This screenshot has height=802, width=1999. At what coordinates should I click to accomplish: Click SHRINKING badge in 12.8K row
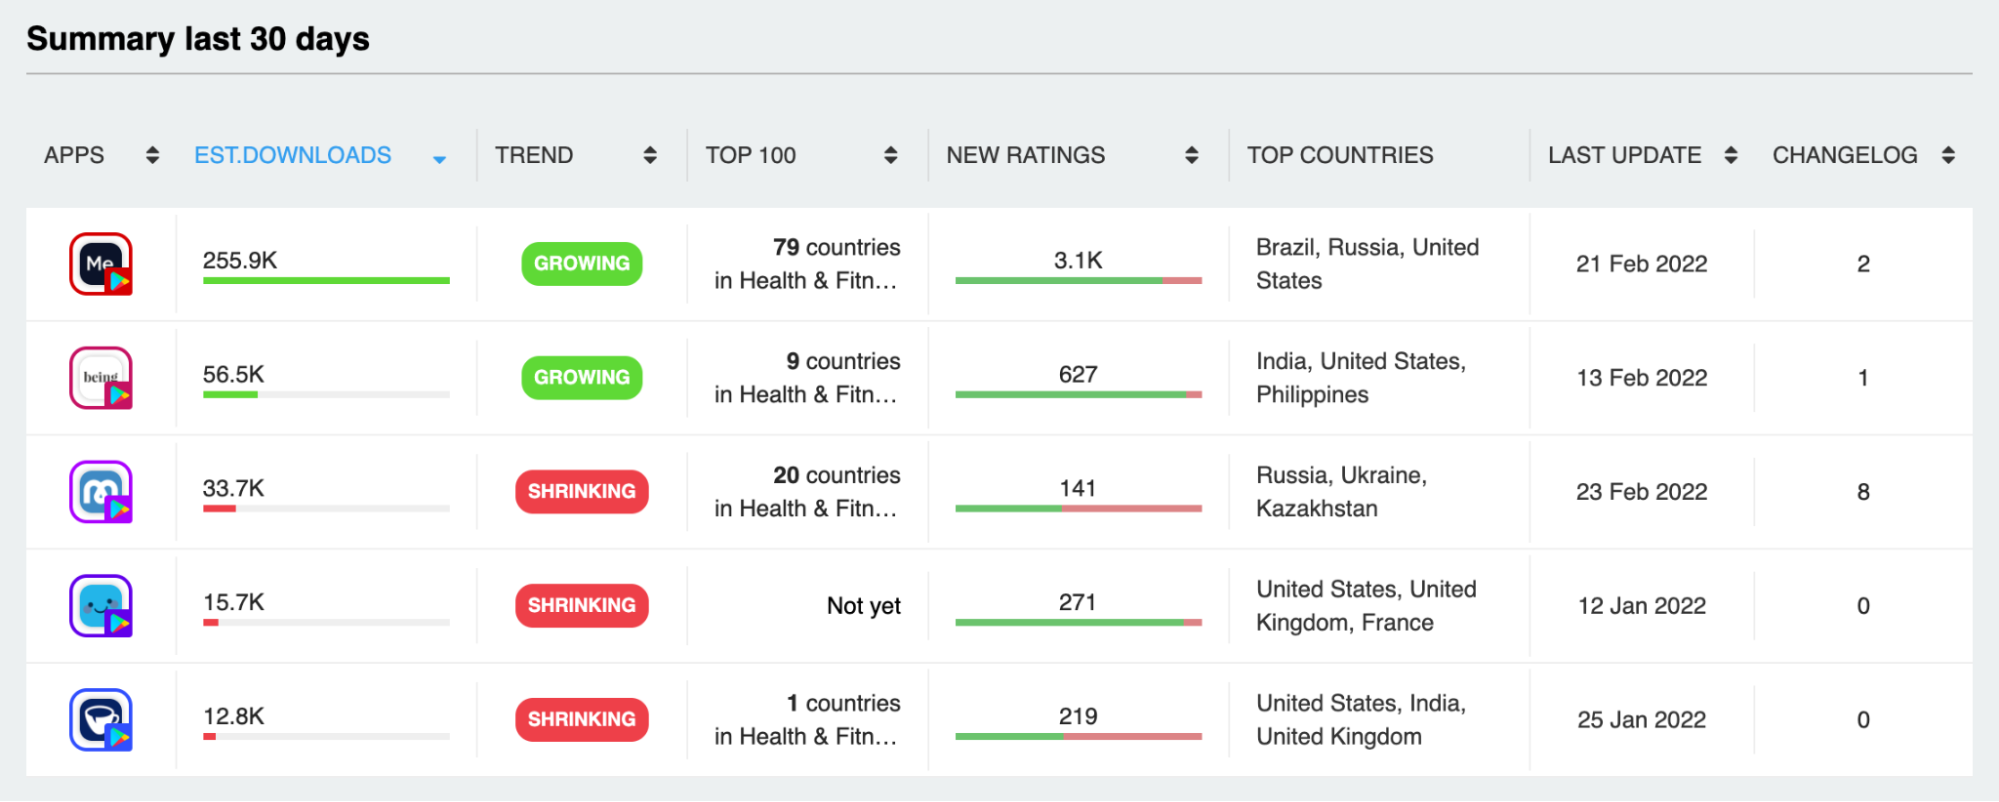pyautogui.click(x=582, y=720)
